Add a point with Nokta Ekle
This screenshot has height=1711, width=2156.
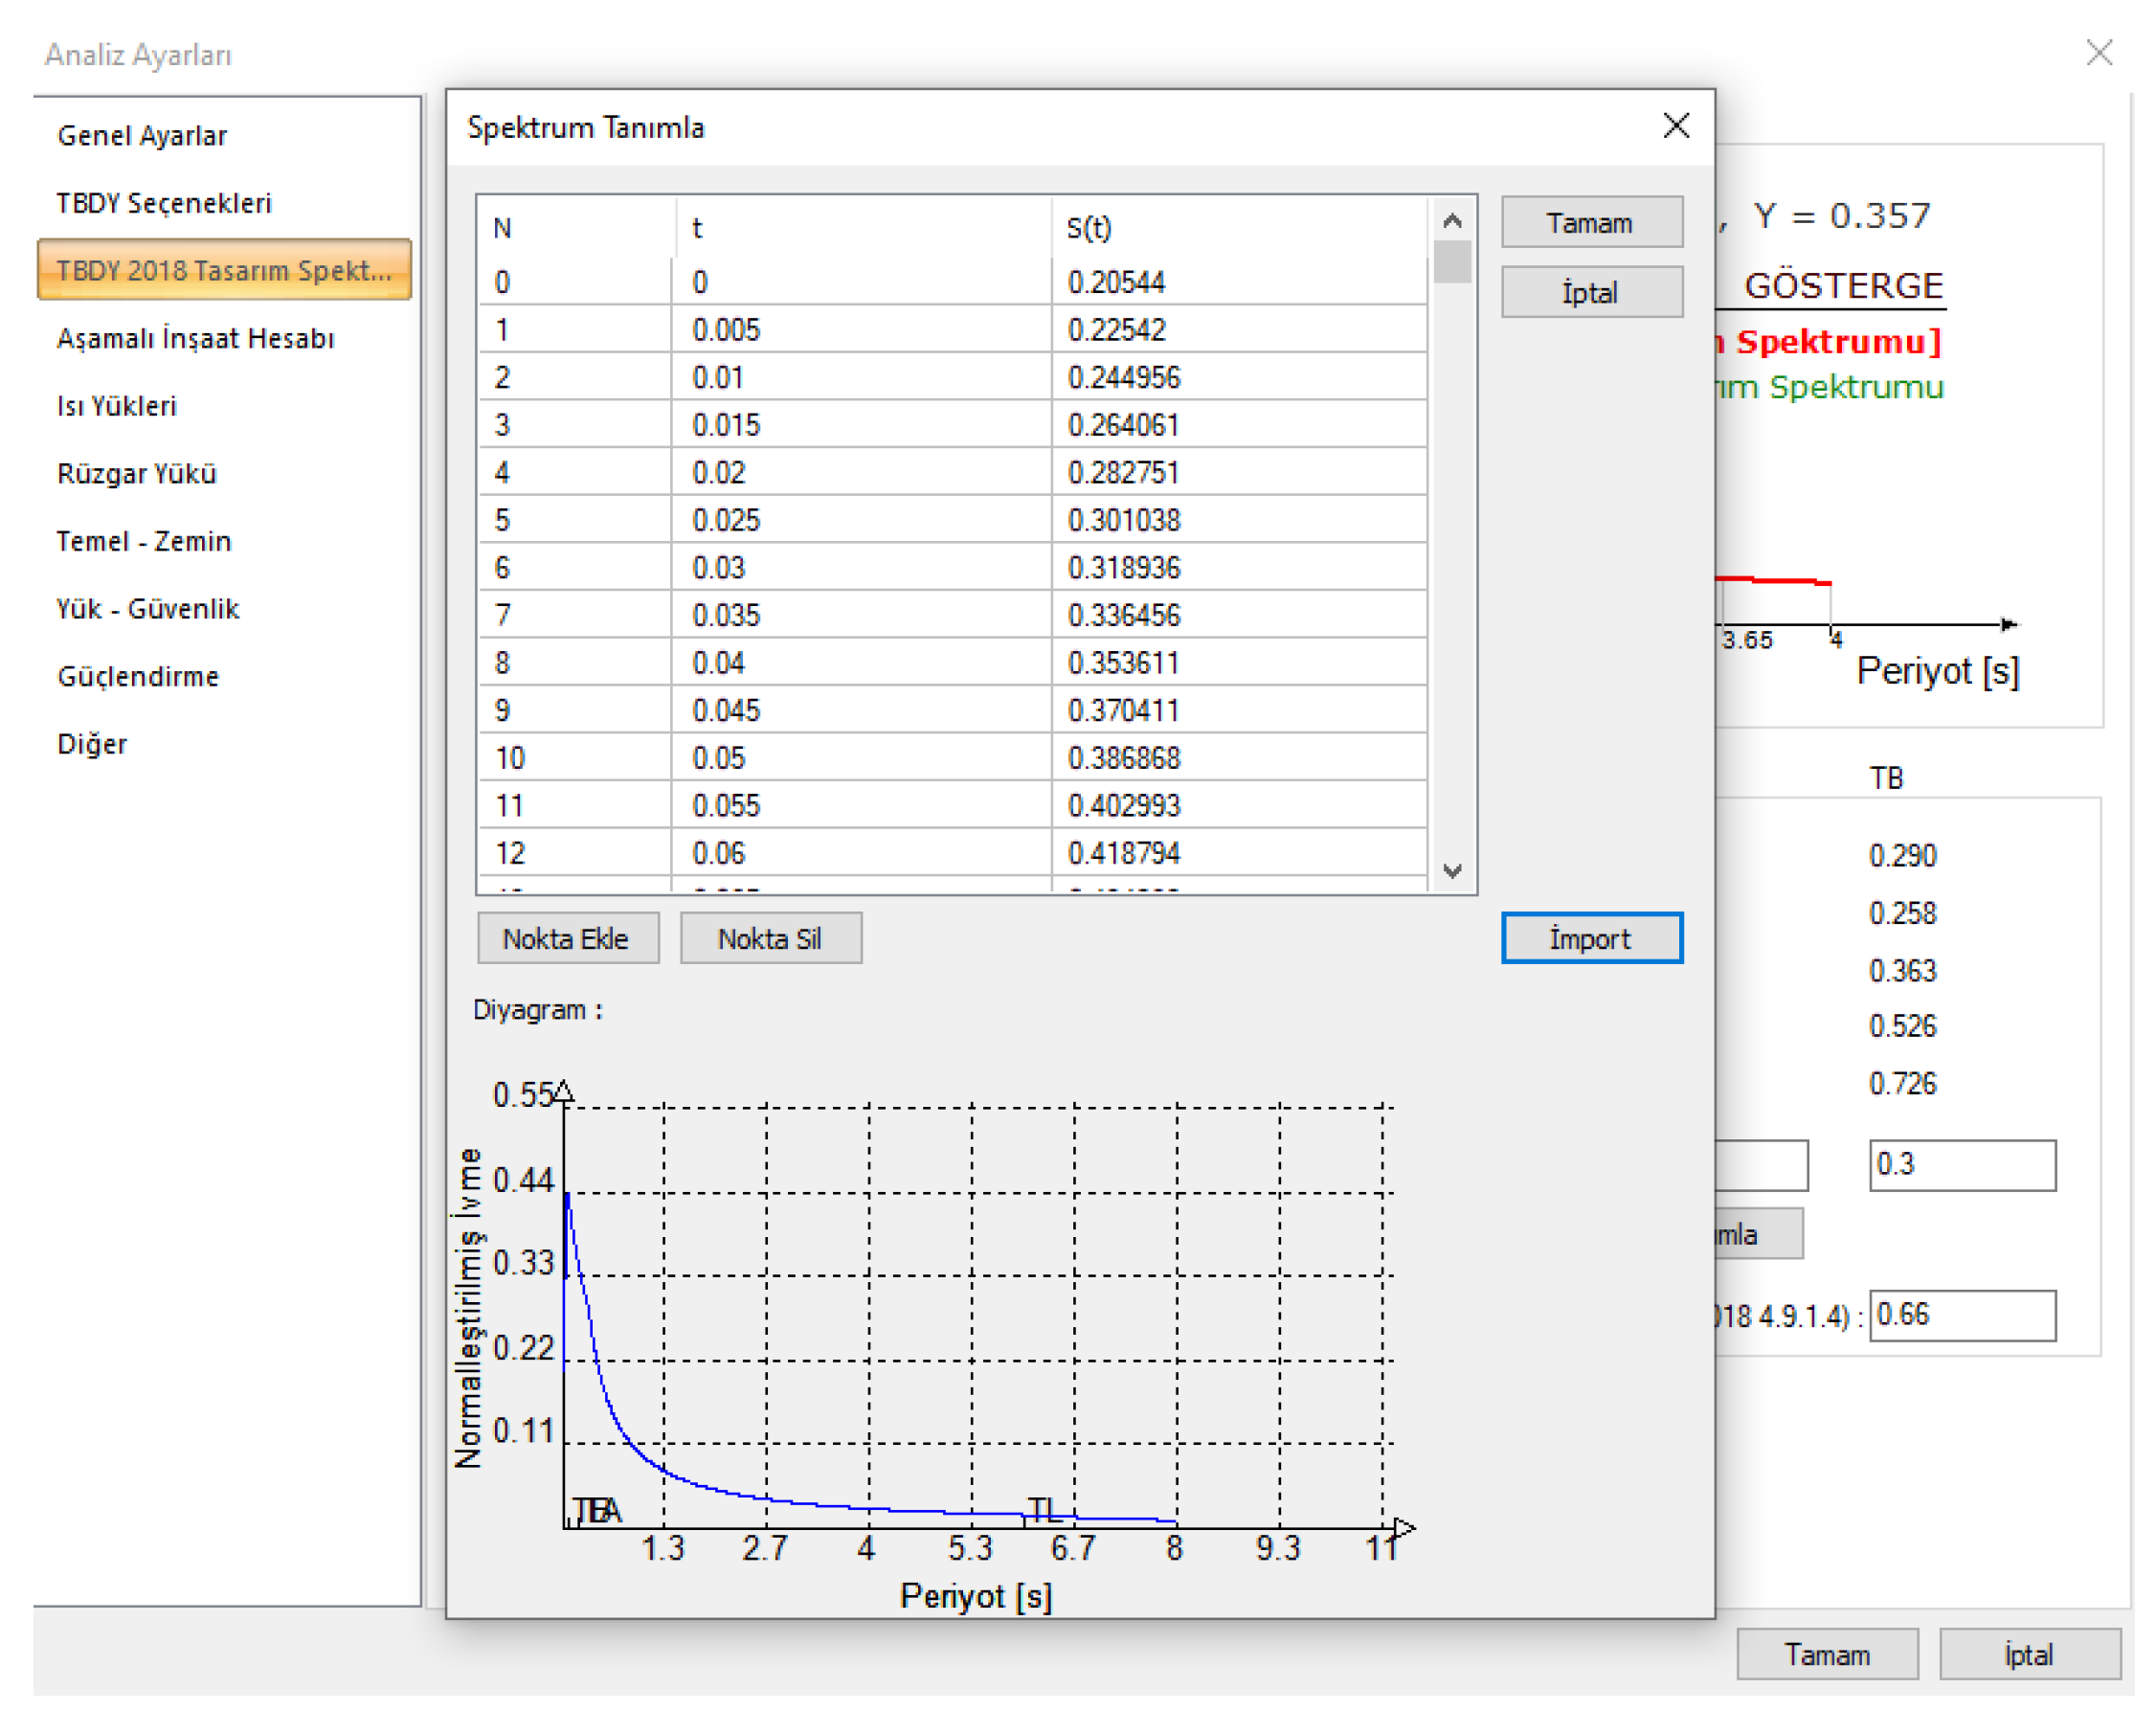pos(567,938)
